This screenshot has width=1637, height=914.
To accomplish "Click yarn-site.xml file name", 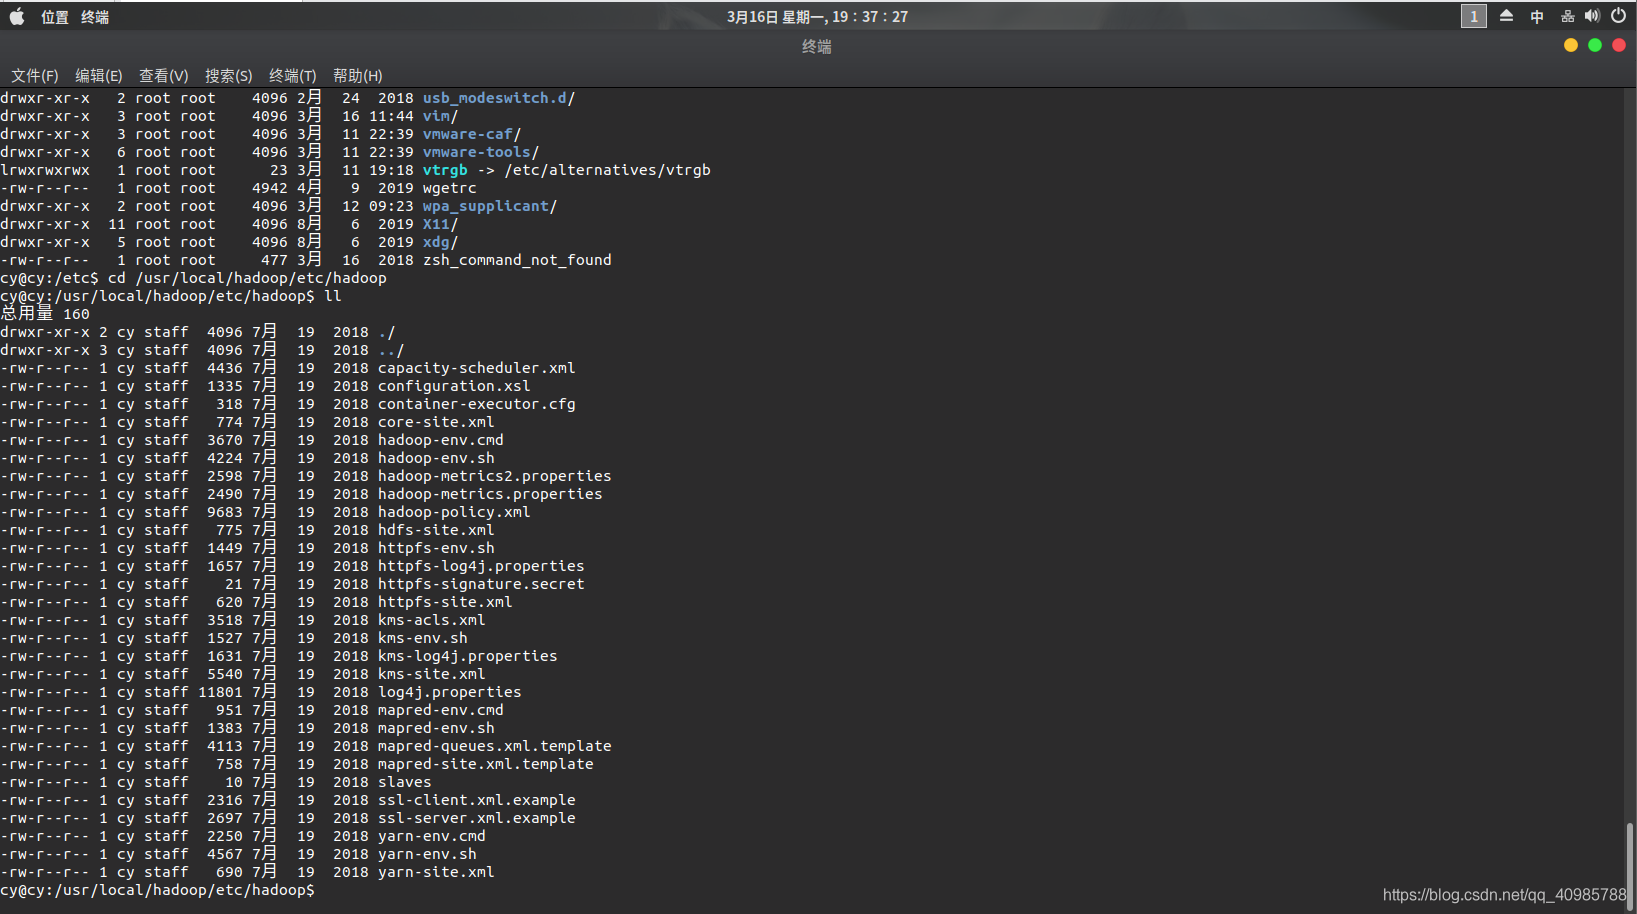I will 436,872.
